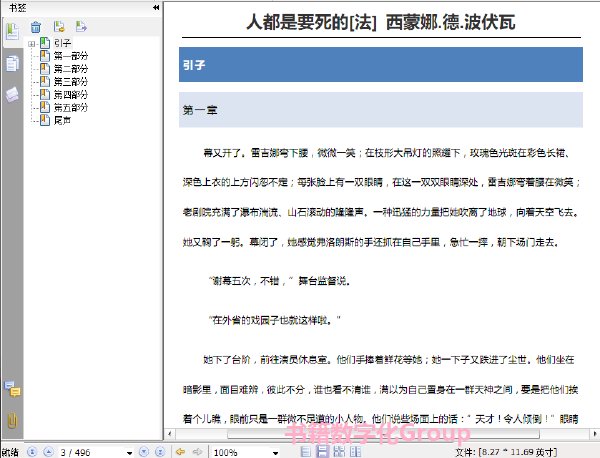Click the horizontal scrollbar left arrow
This screenshot has height=458, width=600.
pos(170,434)
